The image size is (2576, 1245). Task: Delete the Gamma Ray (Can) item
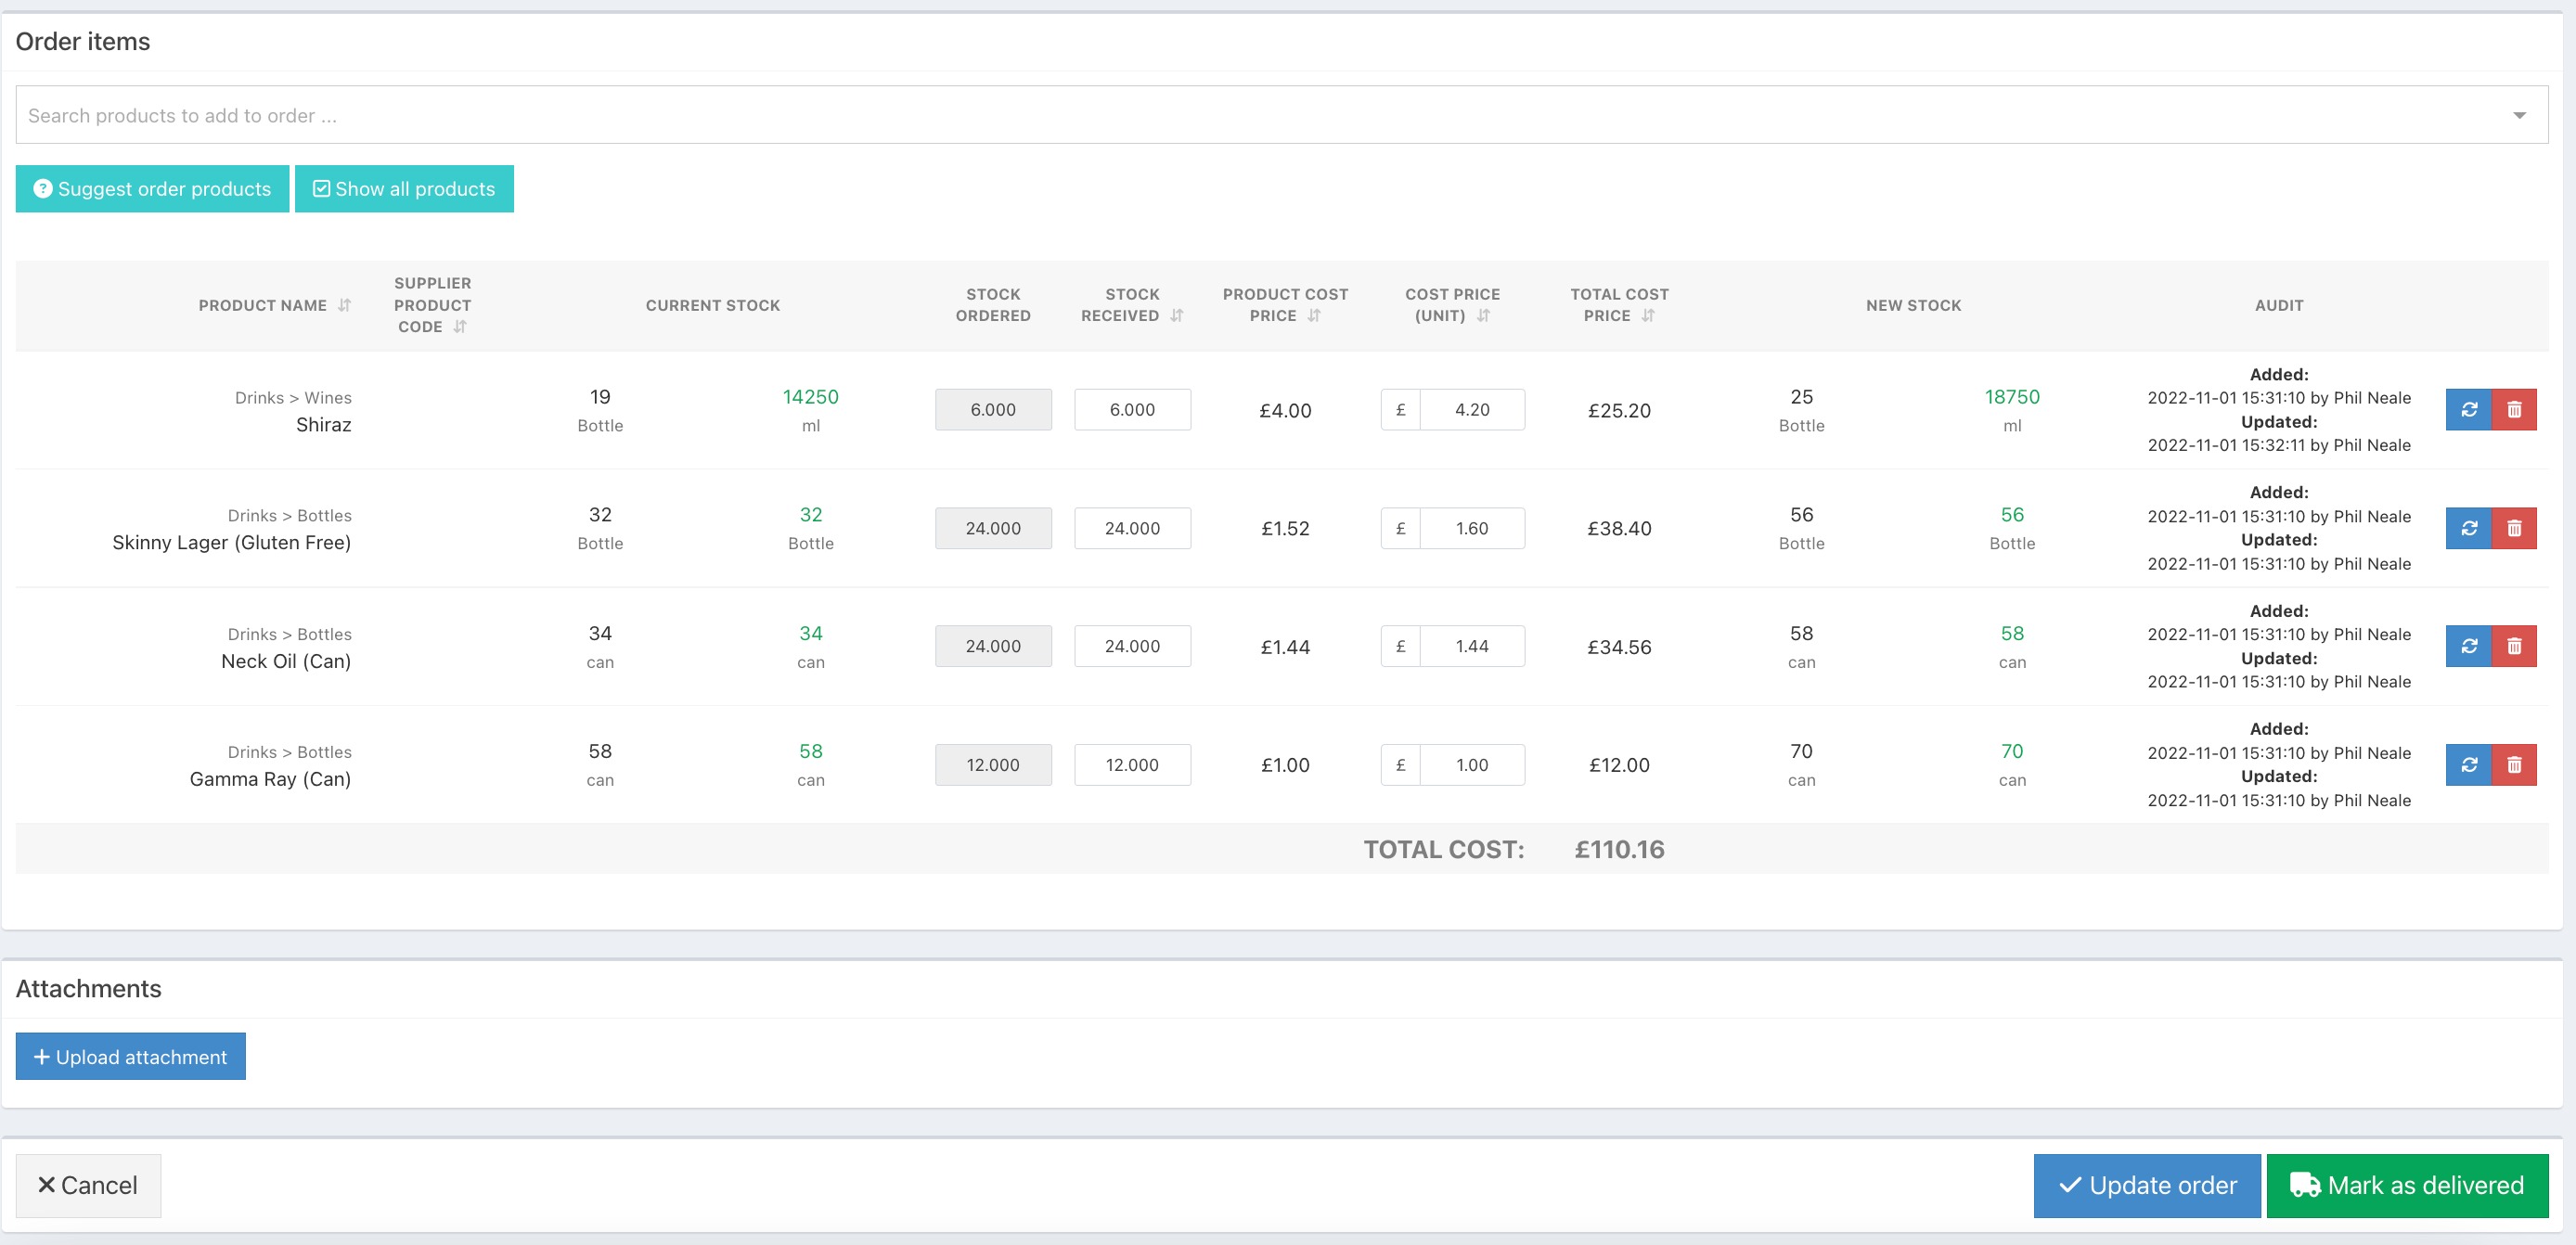[x=2514, y=765]
